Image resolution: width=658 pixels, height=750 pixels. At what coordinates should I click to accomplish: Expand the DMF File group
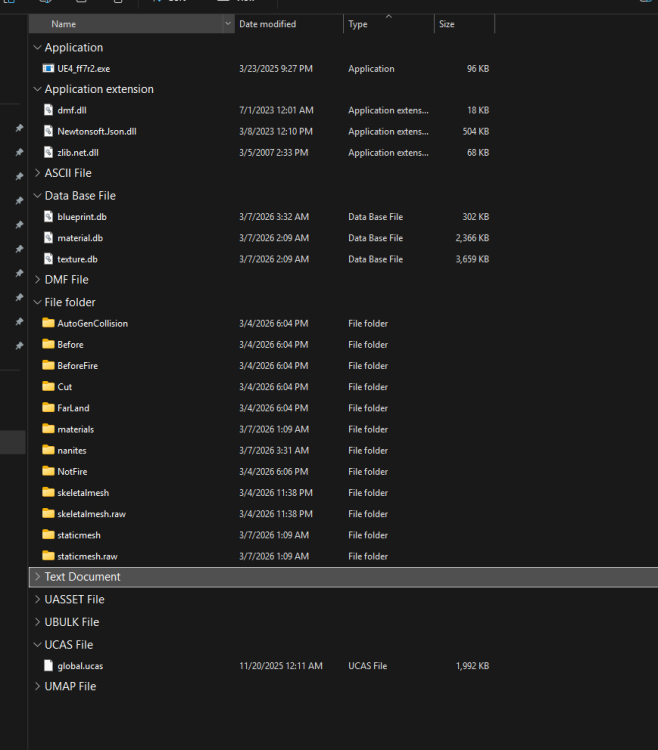37,280
